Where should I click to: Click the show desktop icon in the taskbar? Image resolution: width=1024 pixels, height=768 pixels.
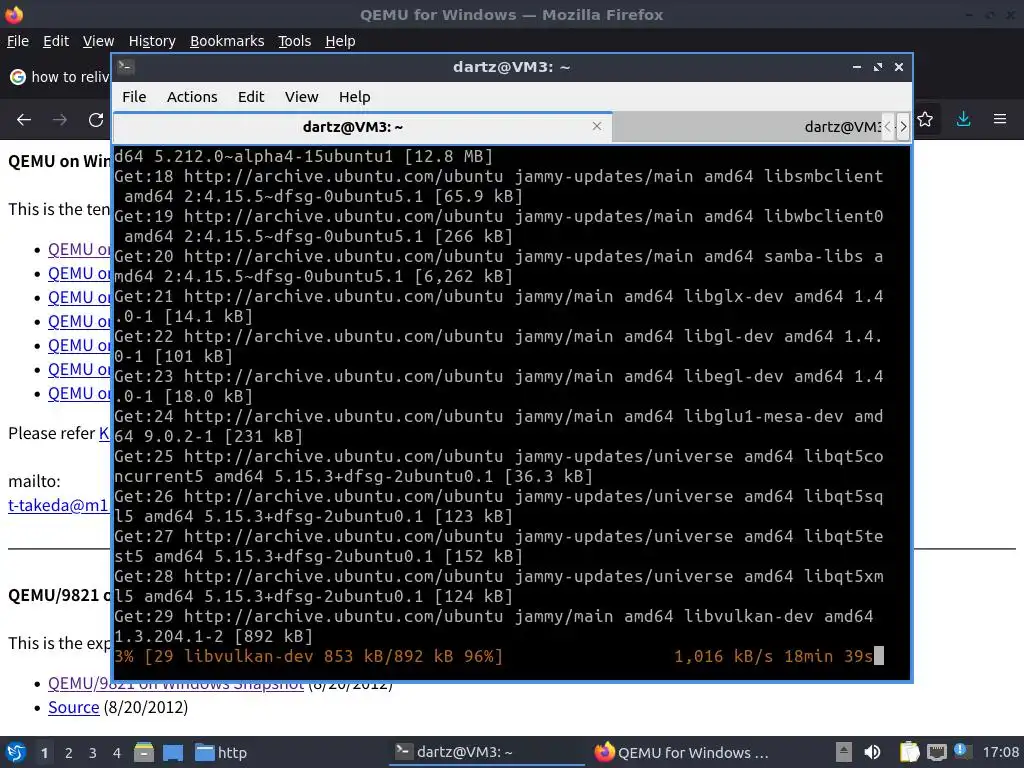point(173,752)
